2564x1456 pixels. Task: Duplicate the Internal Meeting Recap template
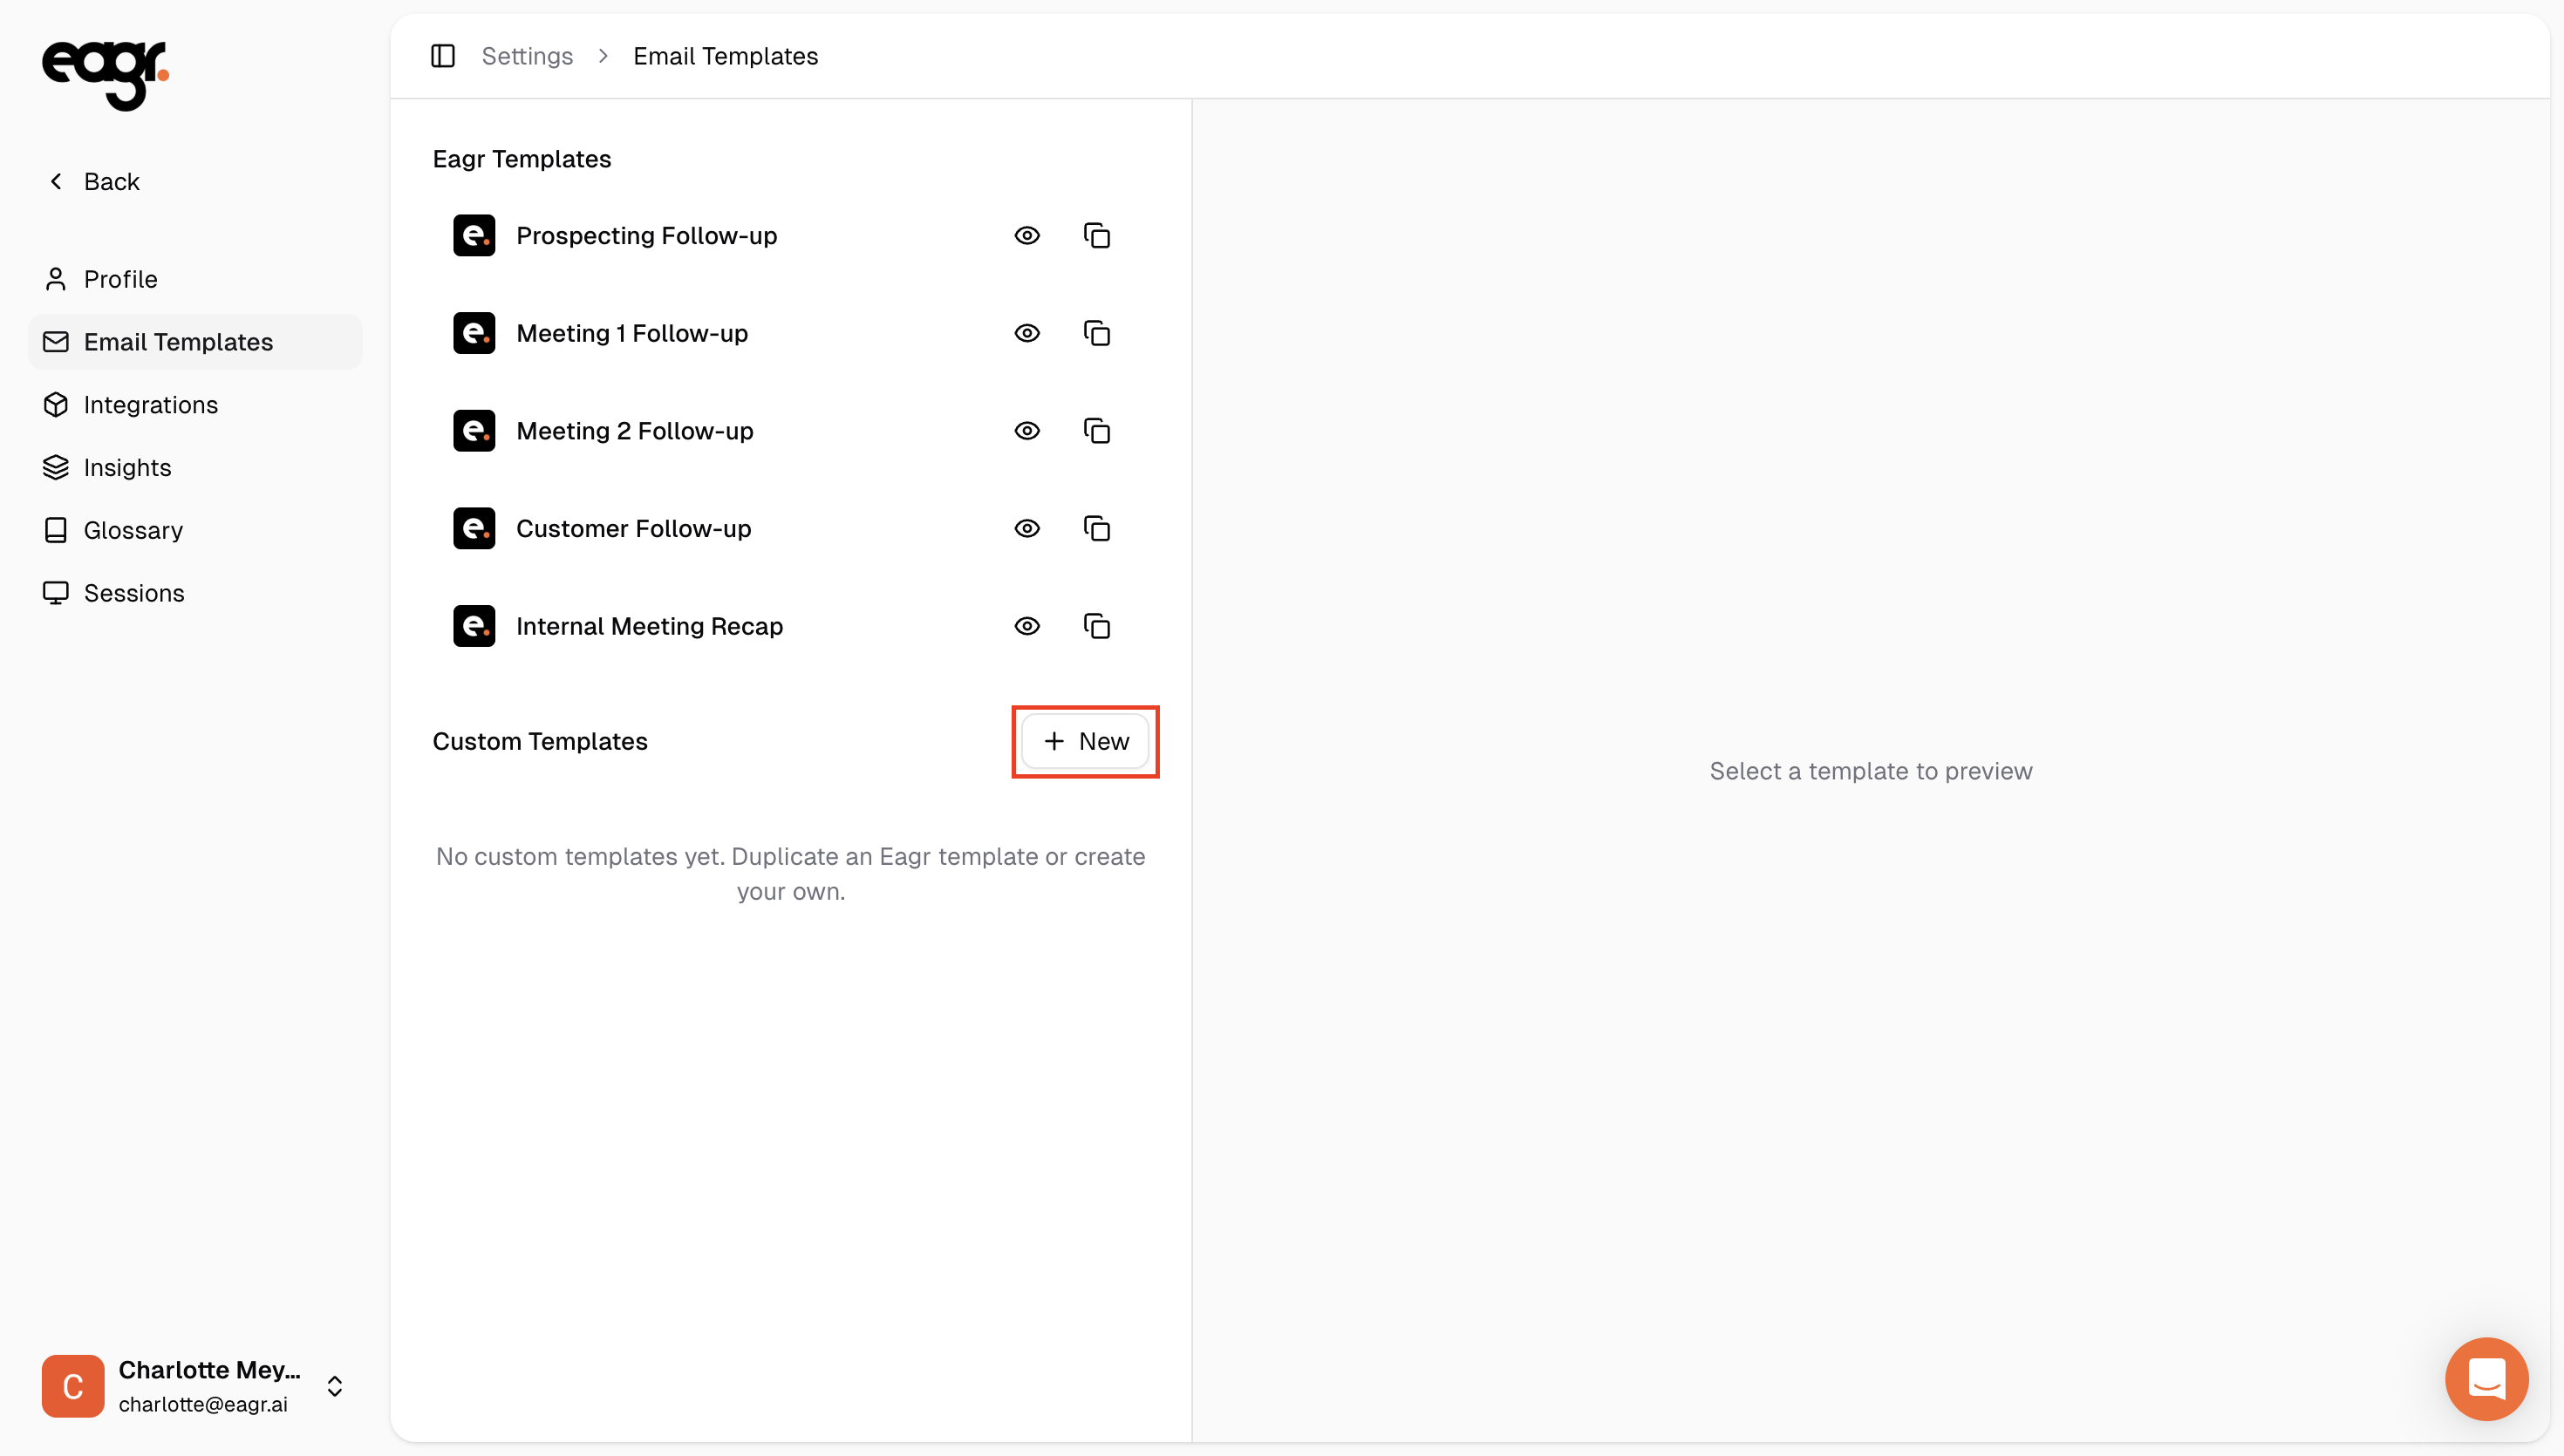(x=1097, y=626)
